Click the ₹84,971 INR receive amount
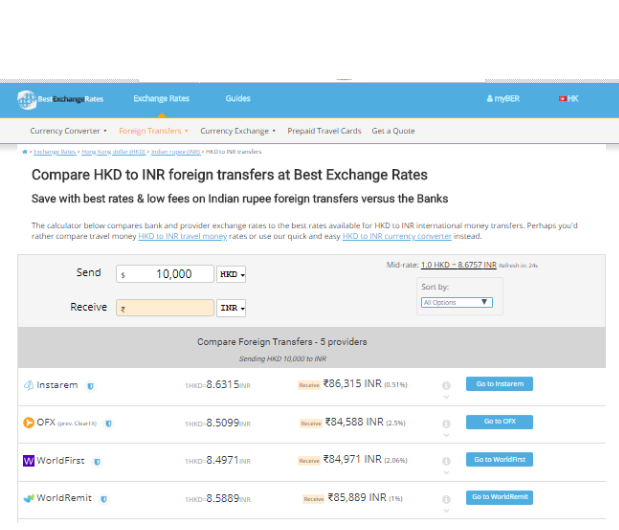Image resolution: width=619 pixels, height=530 pixels. (353, 460)
